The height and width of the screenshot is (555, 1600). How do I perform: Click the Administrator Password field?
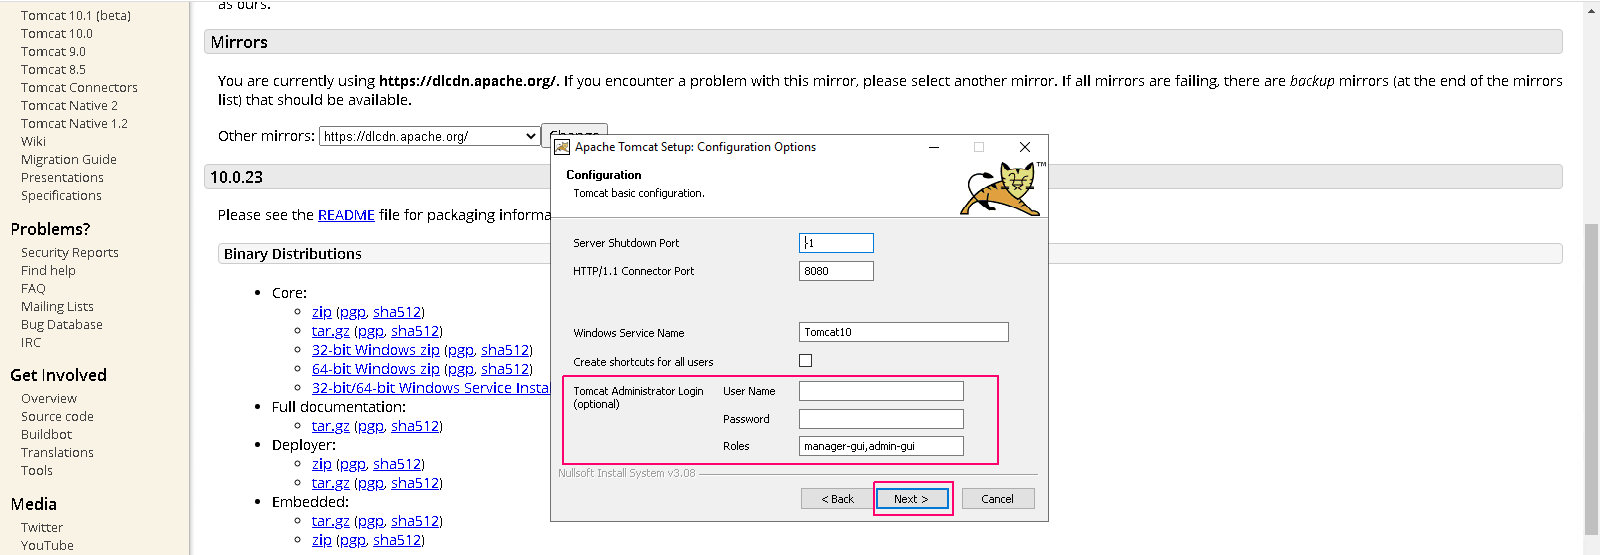tap(882, 419)
